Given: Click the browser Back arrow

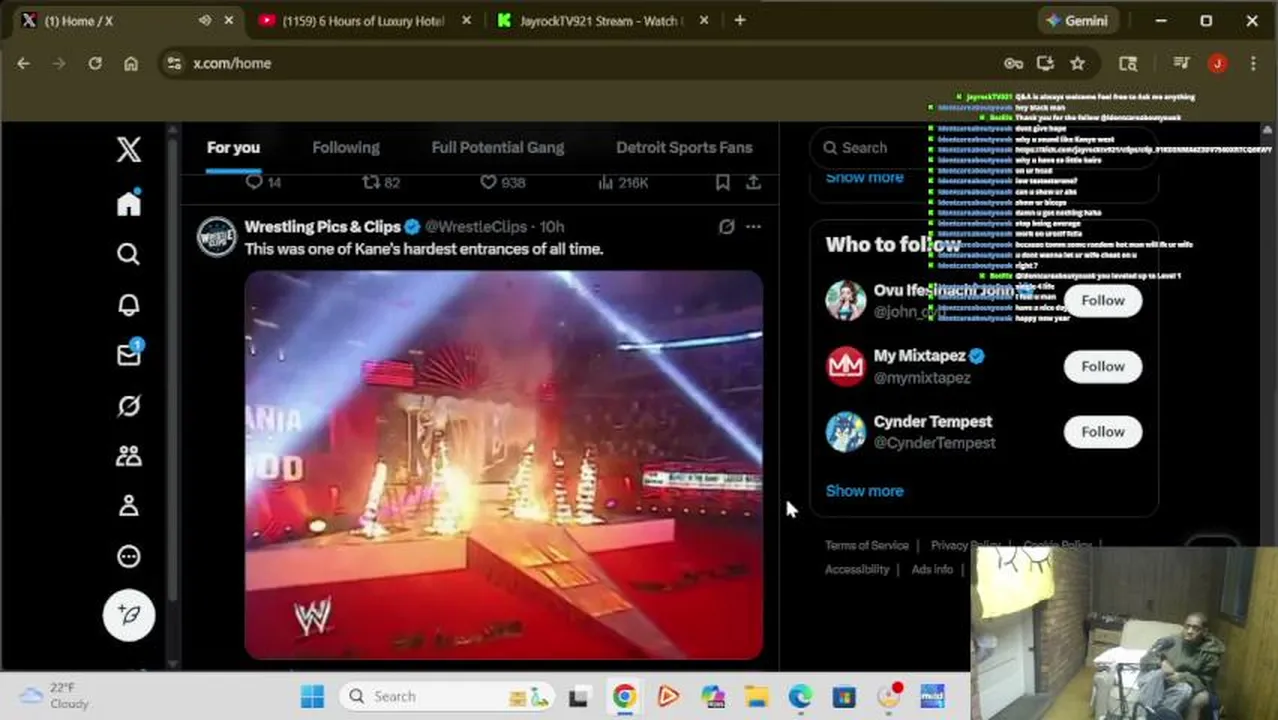Looking at the screenshot, I should point(23,63).
